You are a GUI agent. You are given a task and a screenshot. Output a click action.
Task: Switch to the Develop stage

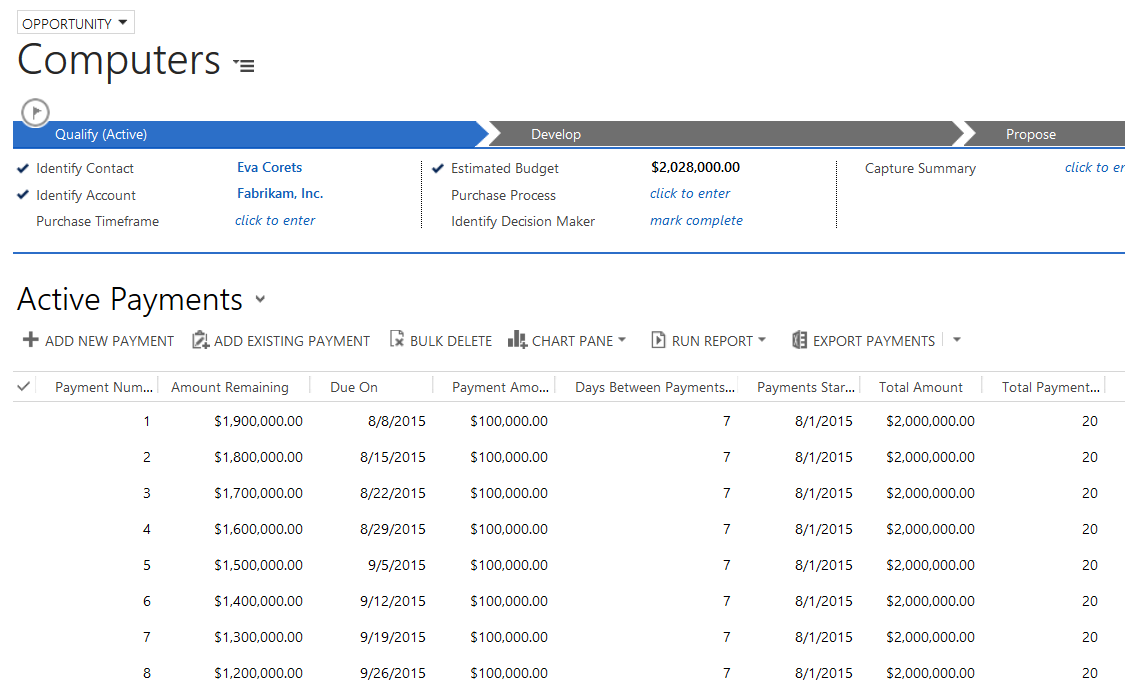click(556, 133)
